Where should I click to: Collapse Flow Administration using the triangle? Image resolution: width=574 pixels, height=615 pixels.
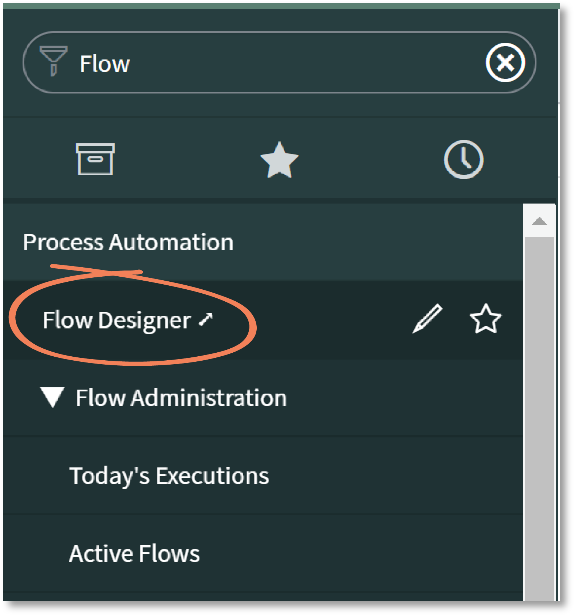click(52, 397)
